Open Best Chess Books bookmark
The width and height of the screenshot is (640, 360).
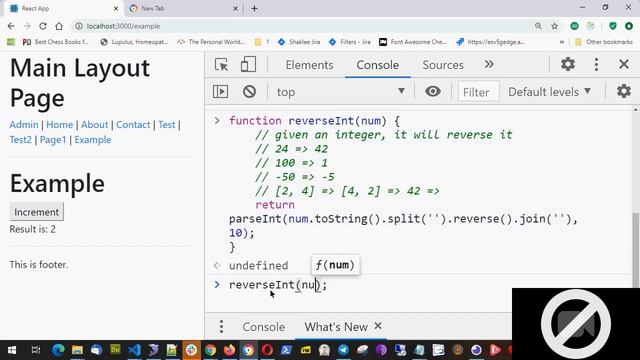(x=56, y=42)
